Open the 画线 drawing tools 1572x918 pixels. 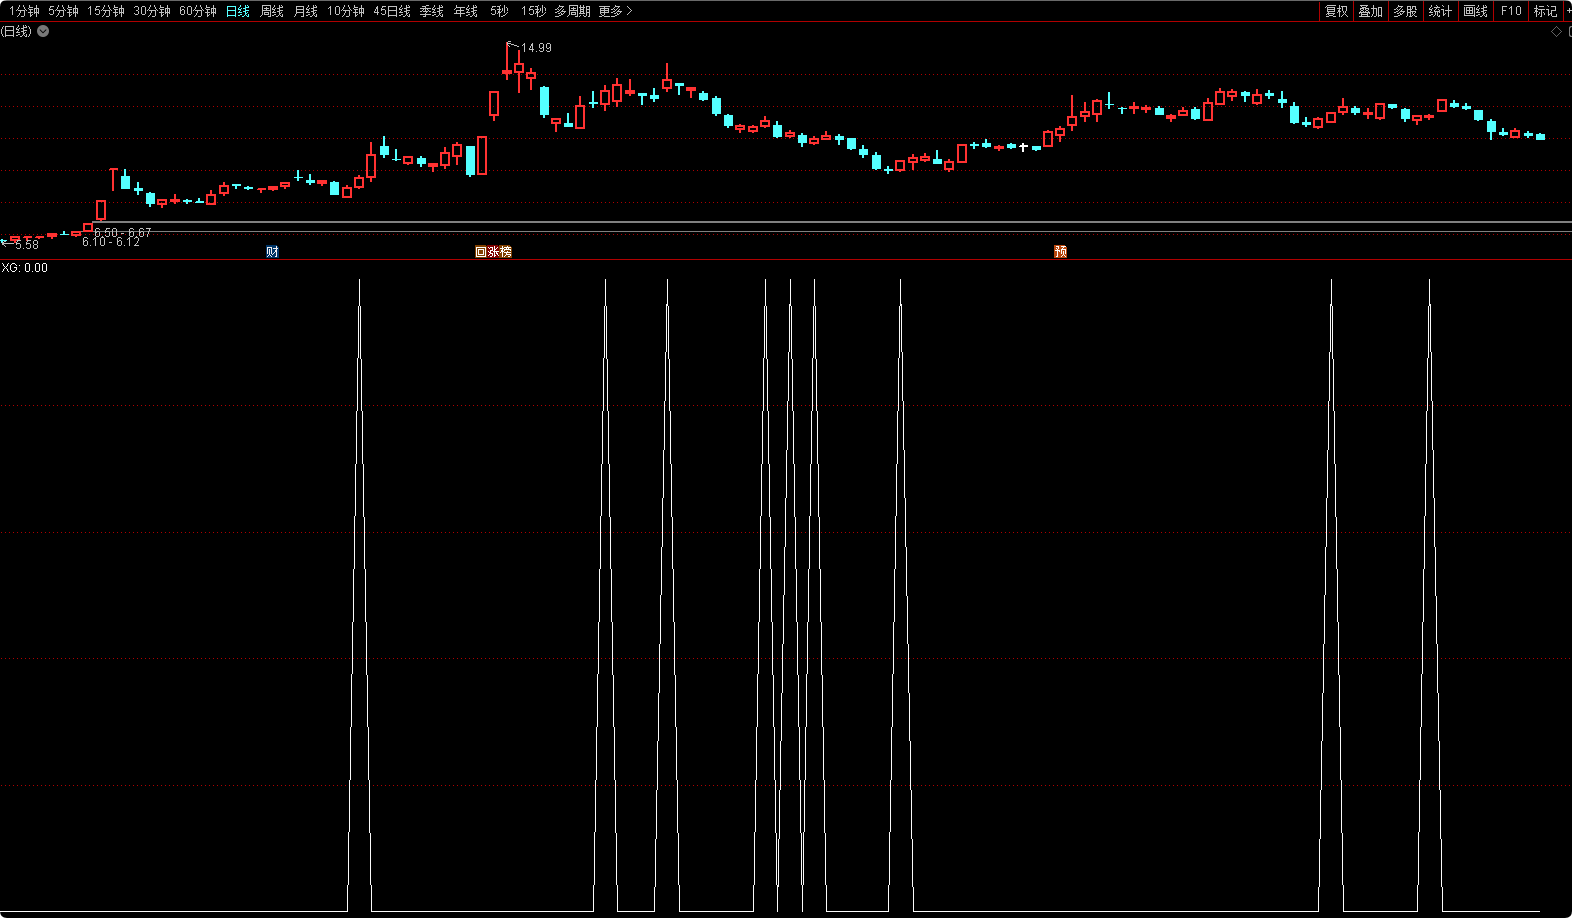pos(1475,11)
